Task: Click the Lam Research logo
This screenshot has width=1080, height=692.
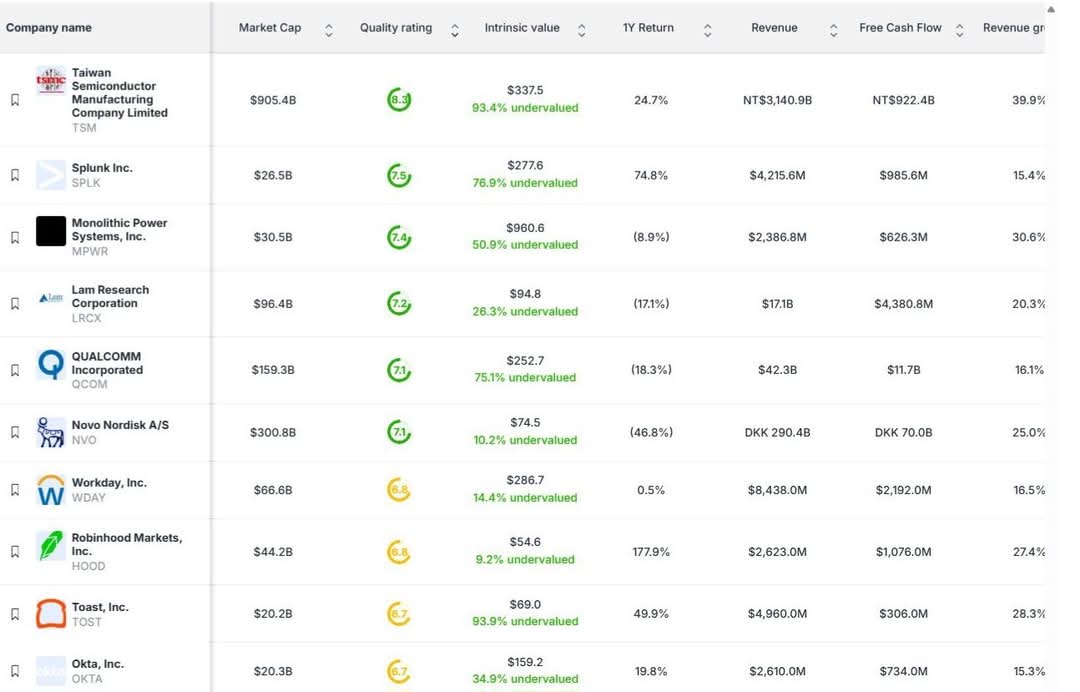Action: tap(51, 297)
